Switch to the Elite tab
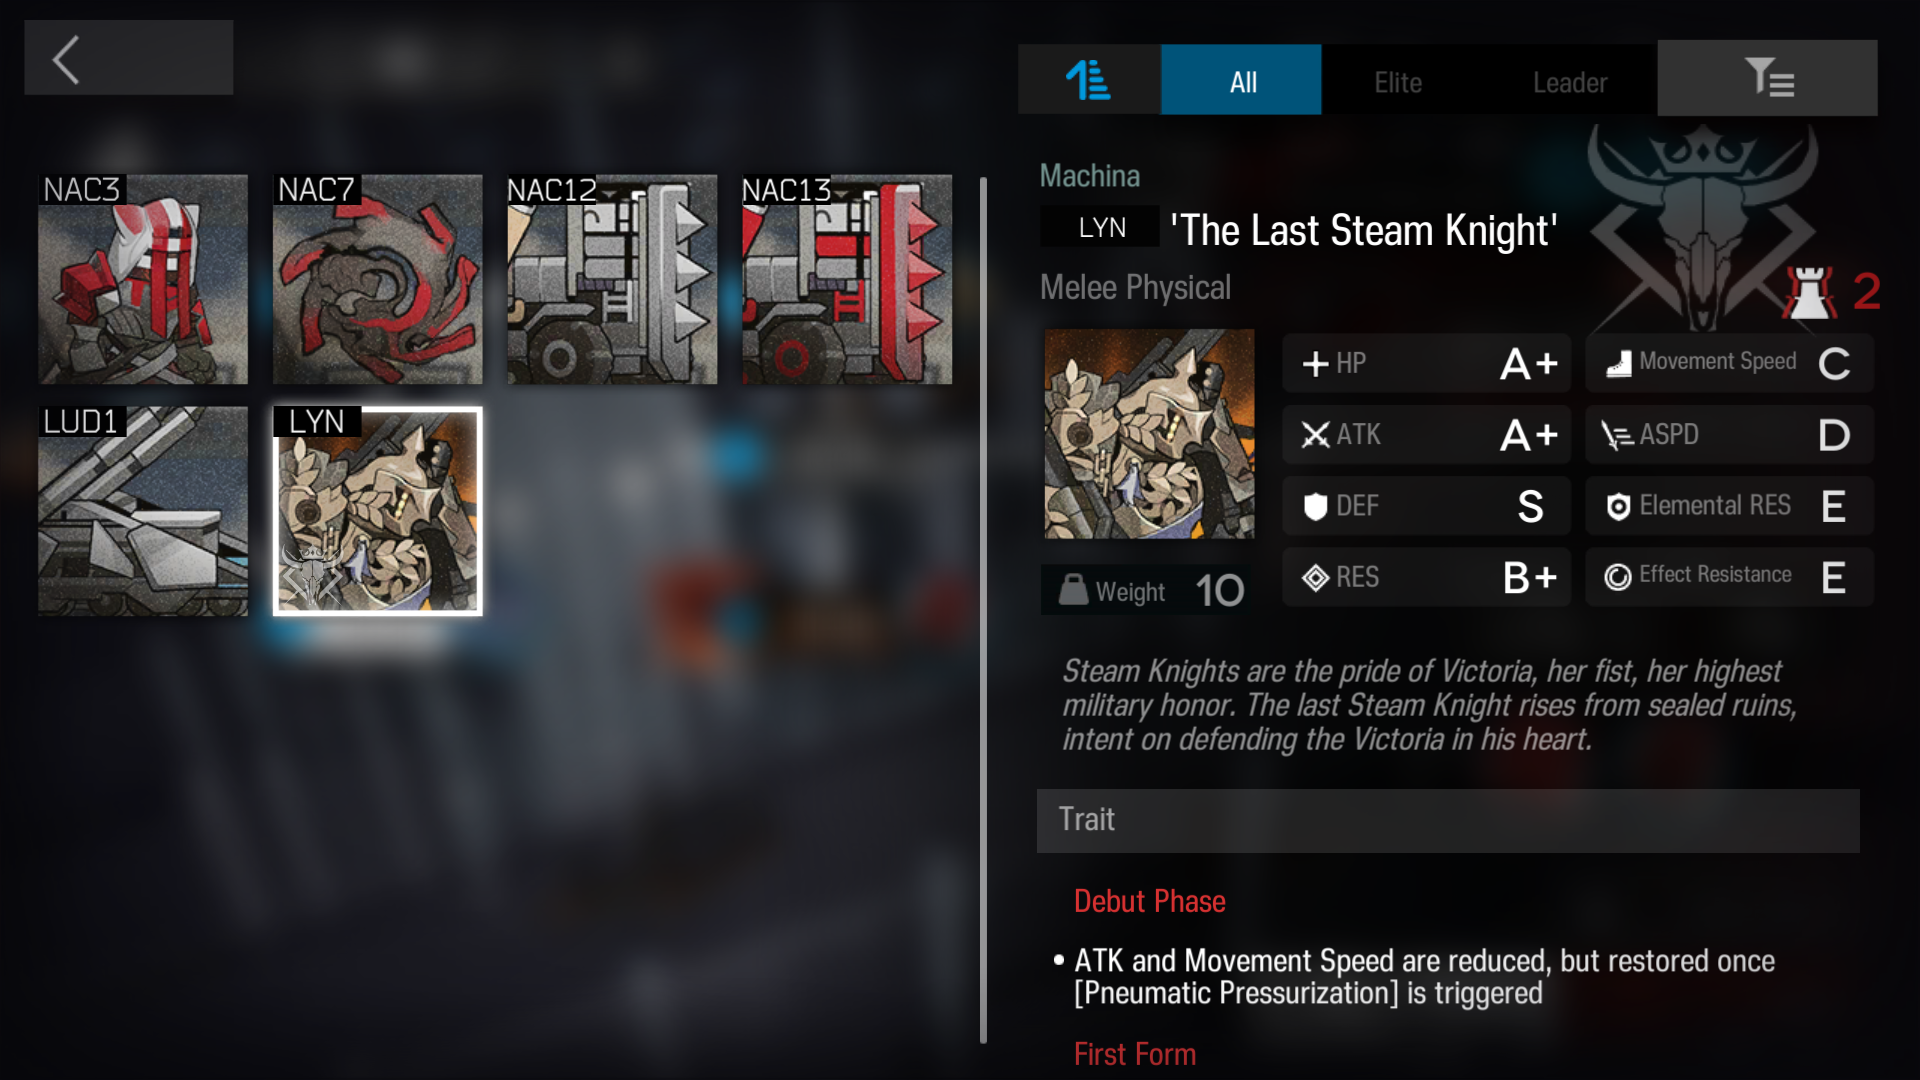The image size is (1920, 1080). [x=1397, y=82]
